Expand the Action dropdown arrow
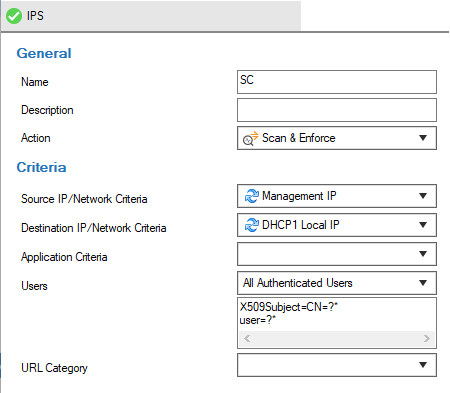This screenshot has width=450, height=393. (x=423, y=138)
